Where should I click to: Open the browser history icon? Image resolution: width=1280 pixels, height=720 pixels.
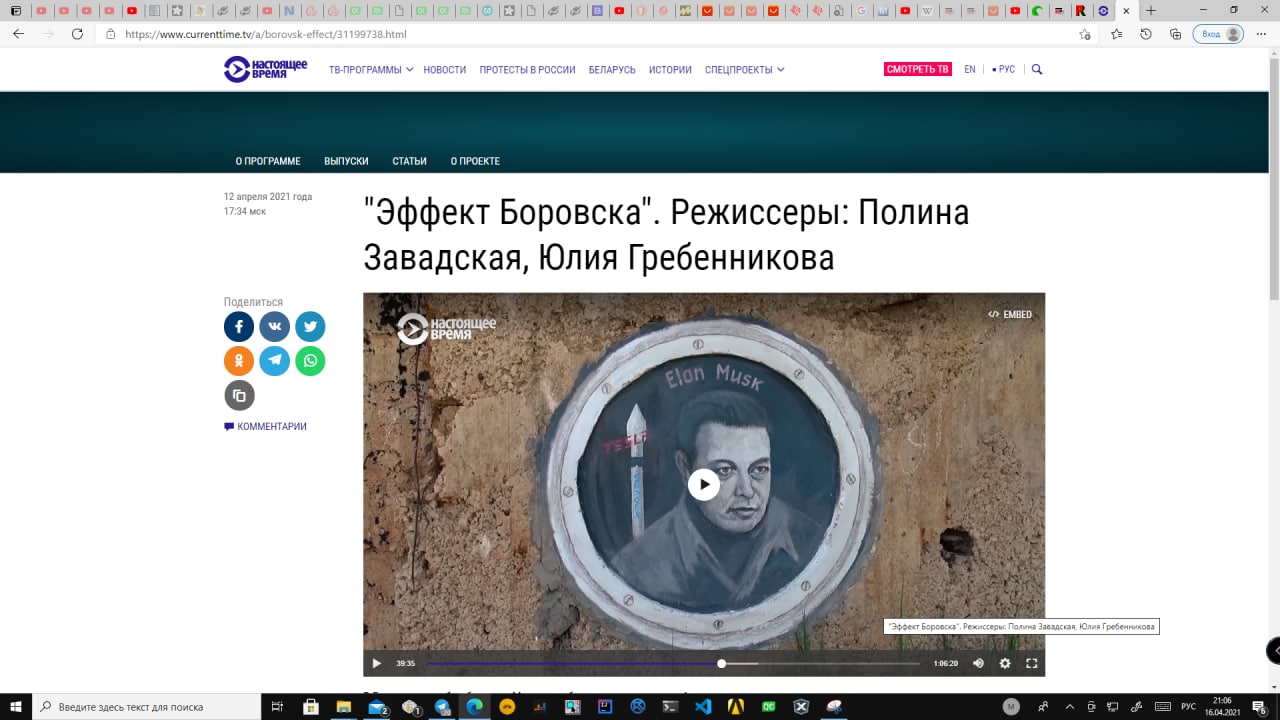pos(1146,34)
